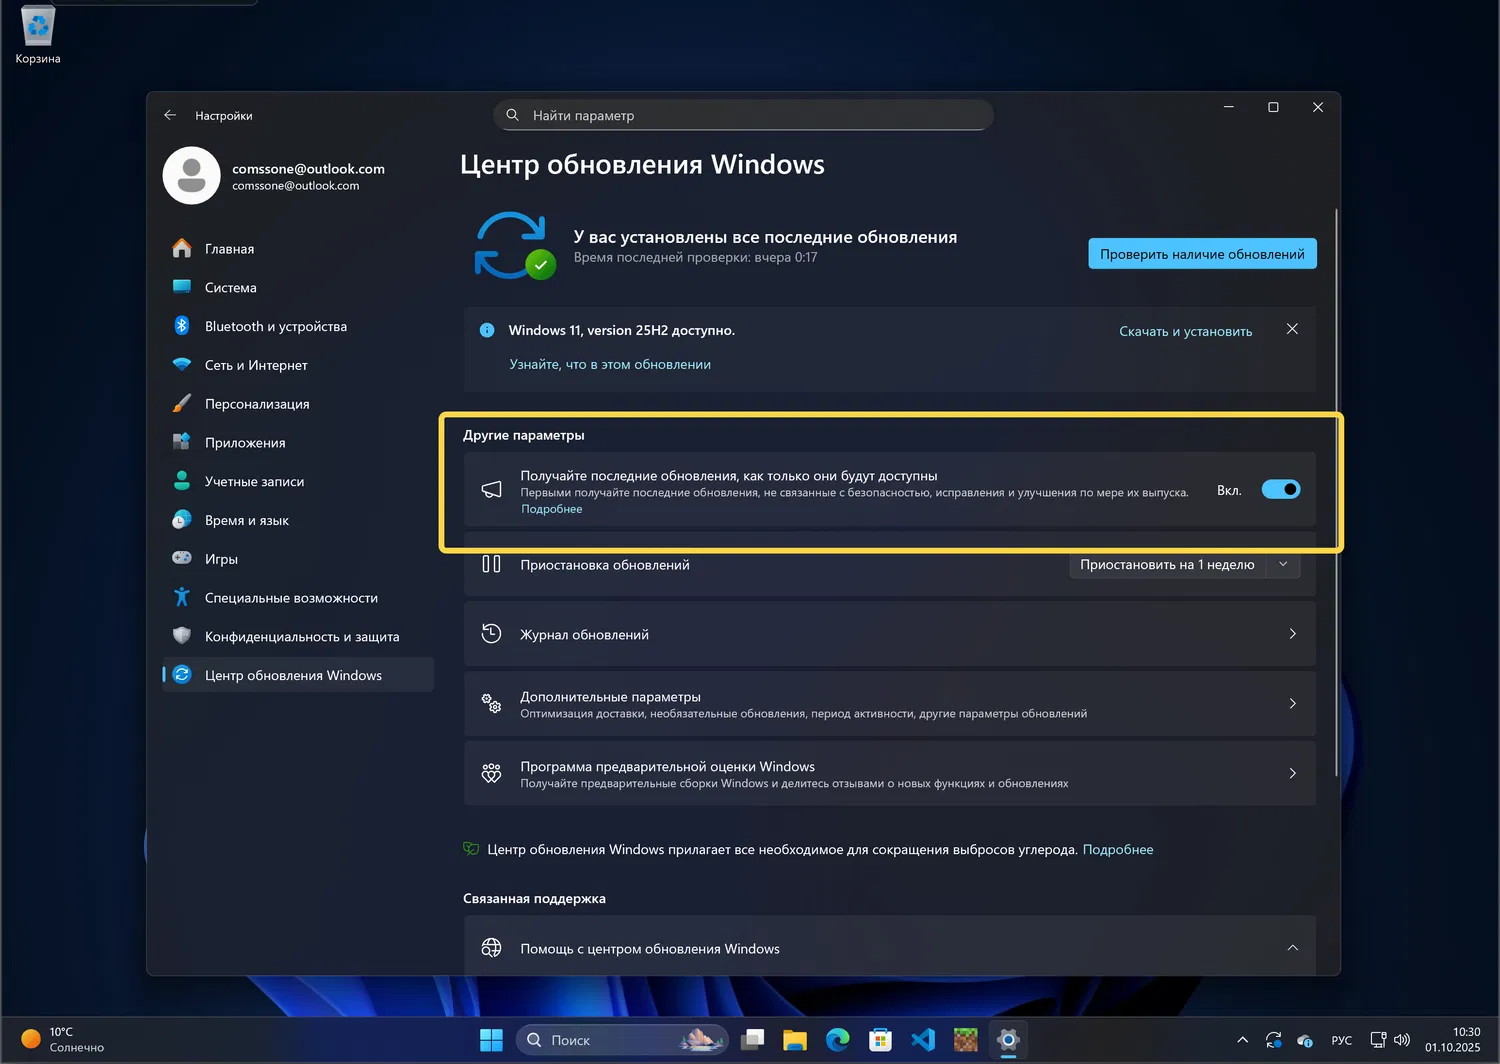
Task: Open Microsoft Edge from the taskbar
Action: 838,1040
